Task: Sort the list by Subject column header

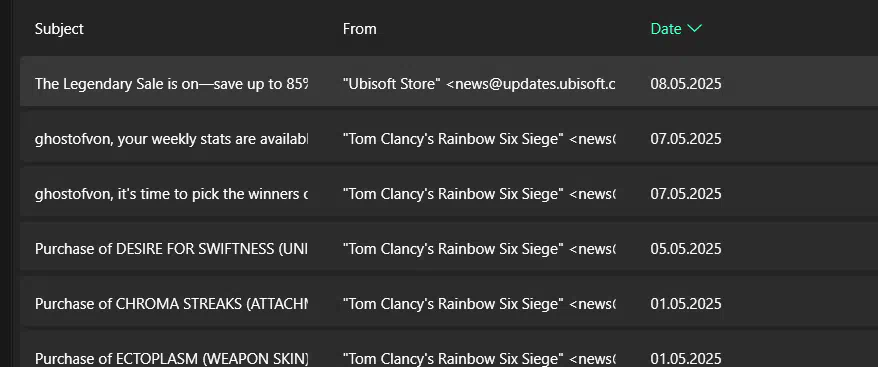Action: click(59, 29)
